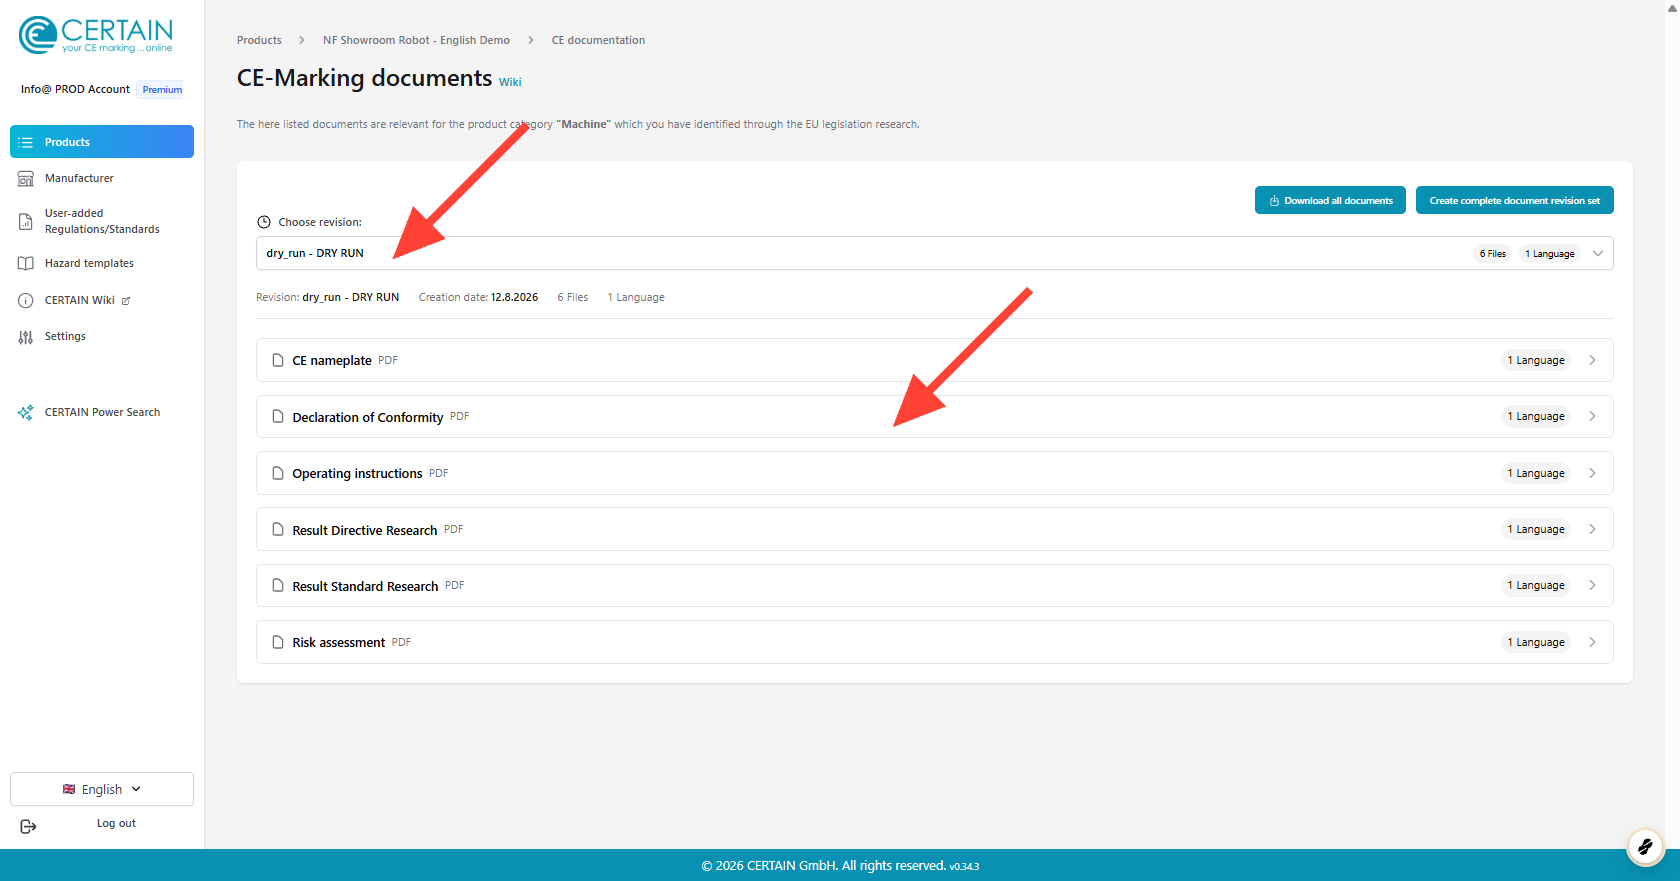Click the Result Directive Research title

pos(365,530)
